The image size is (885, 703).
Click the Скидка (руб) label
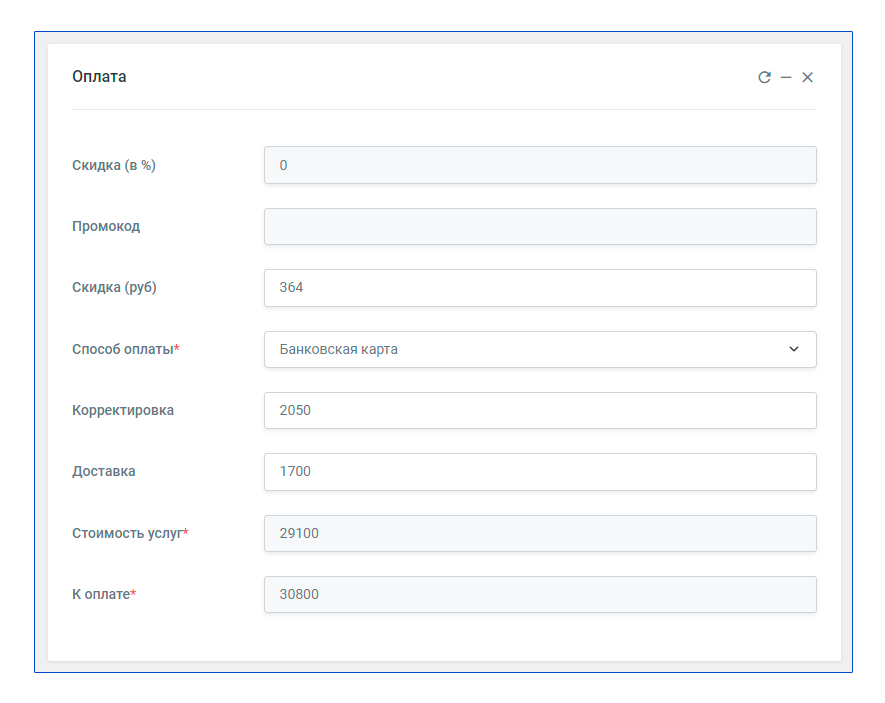114,287
